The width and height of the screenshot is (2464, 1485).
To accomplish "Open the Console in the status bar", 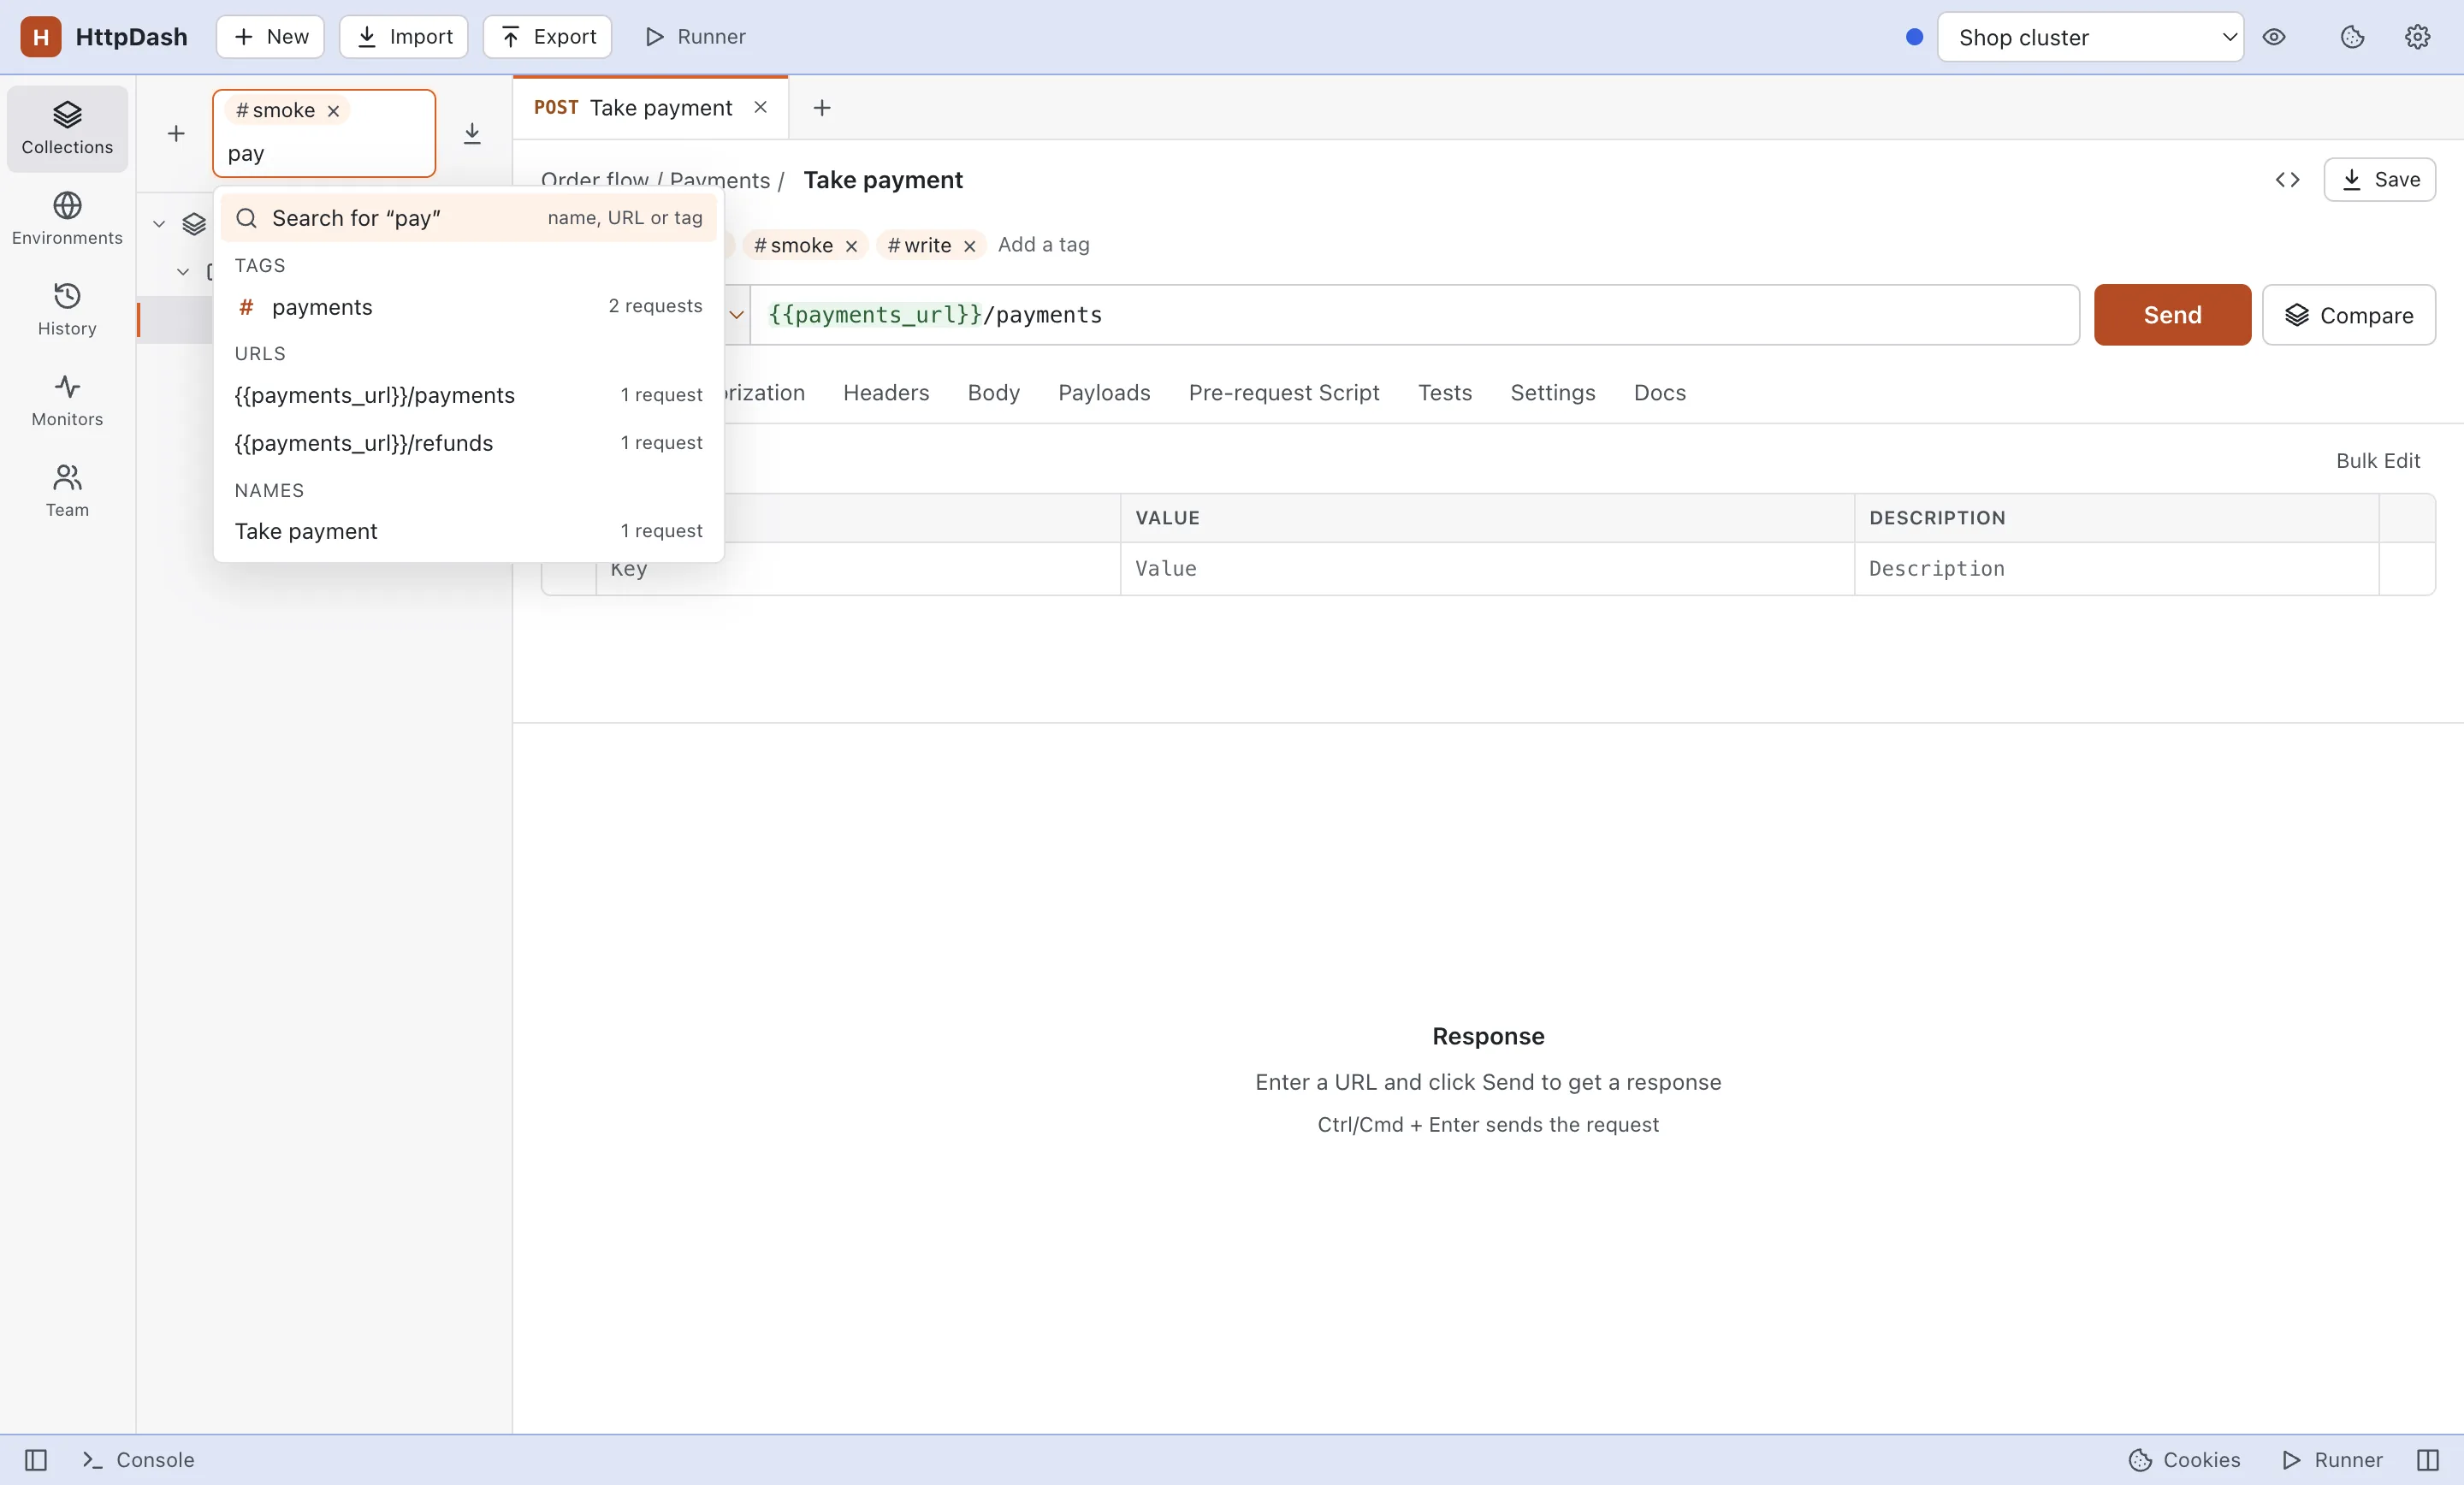I will coord(138,1460).
